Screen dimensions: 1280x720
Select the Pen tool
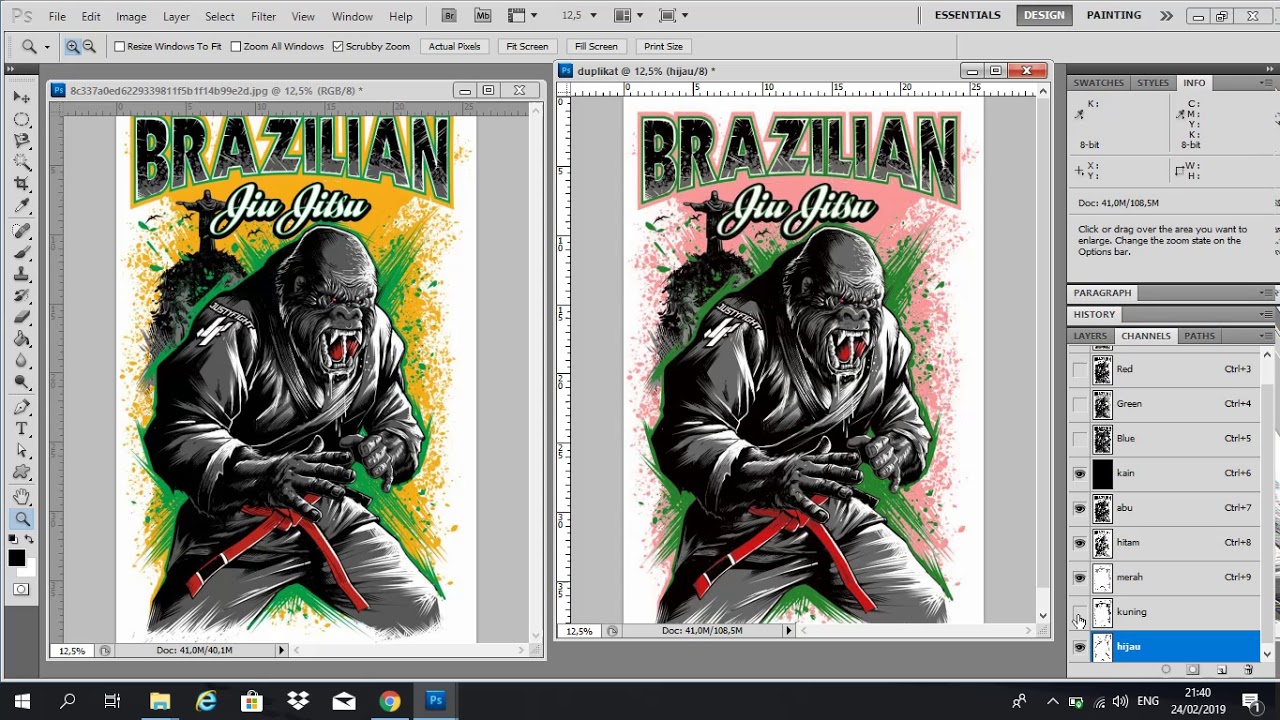pyautogui.click(x=22, y=407)
